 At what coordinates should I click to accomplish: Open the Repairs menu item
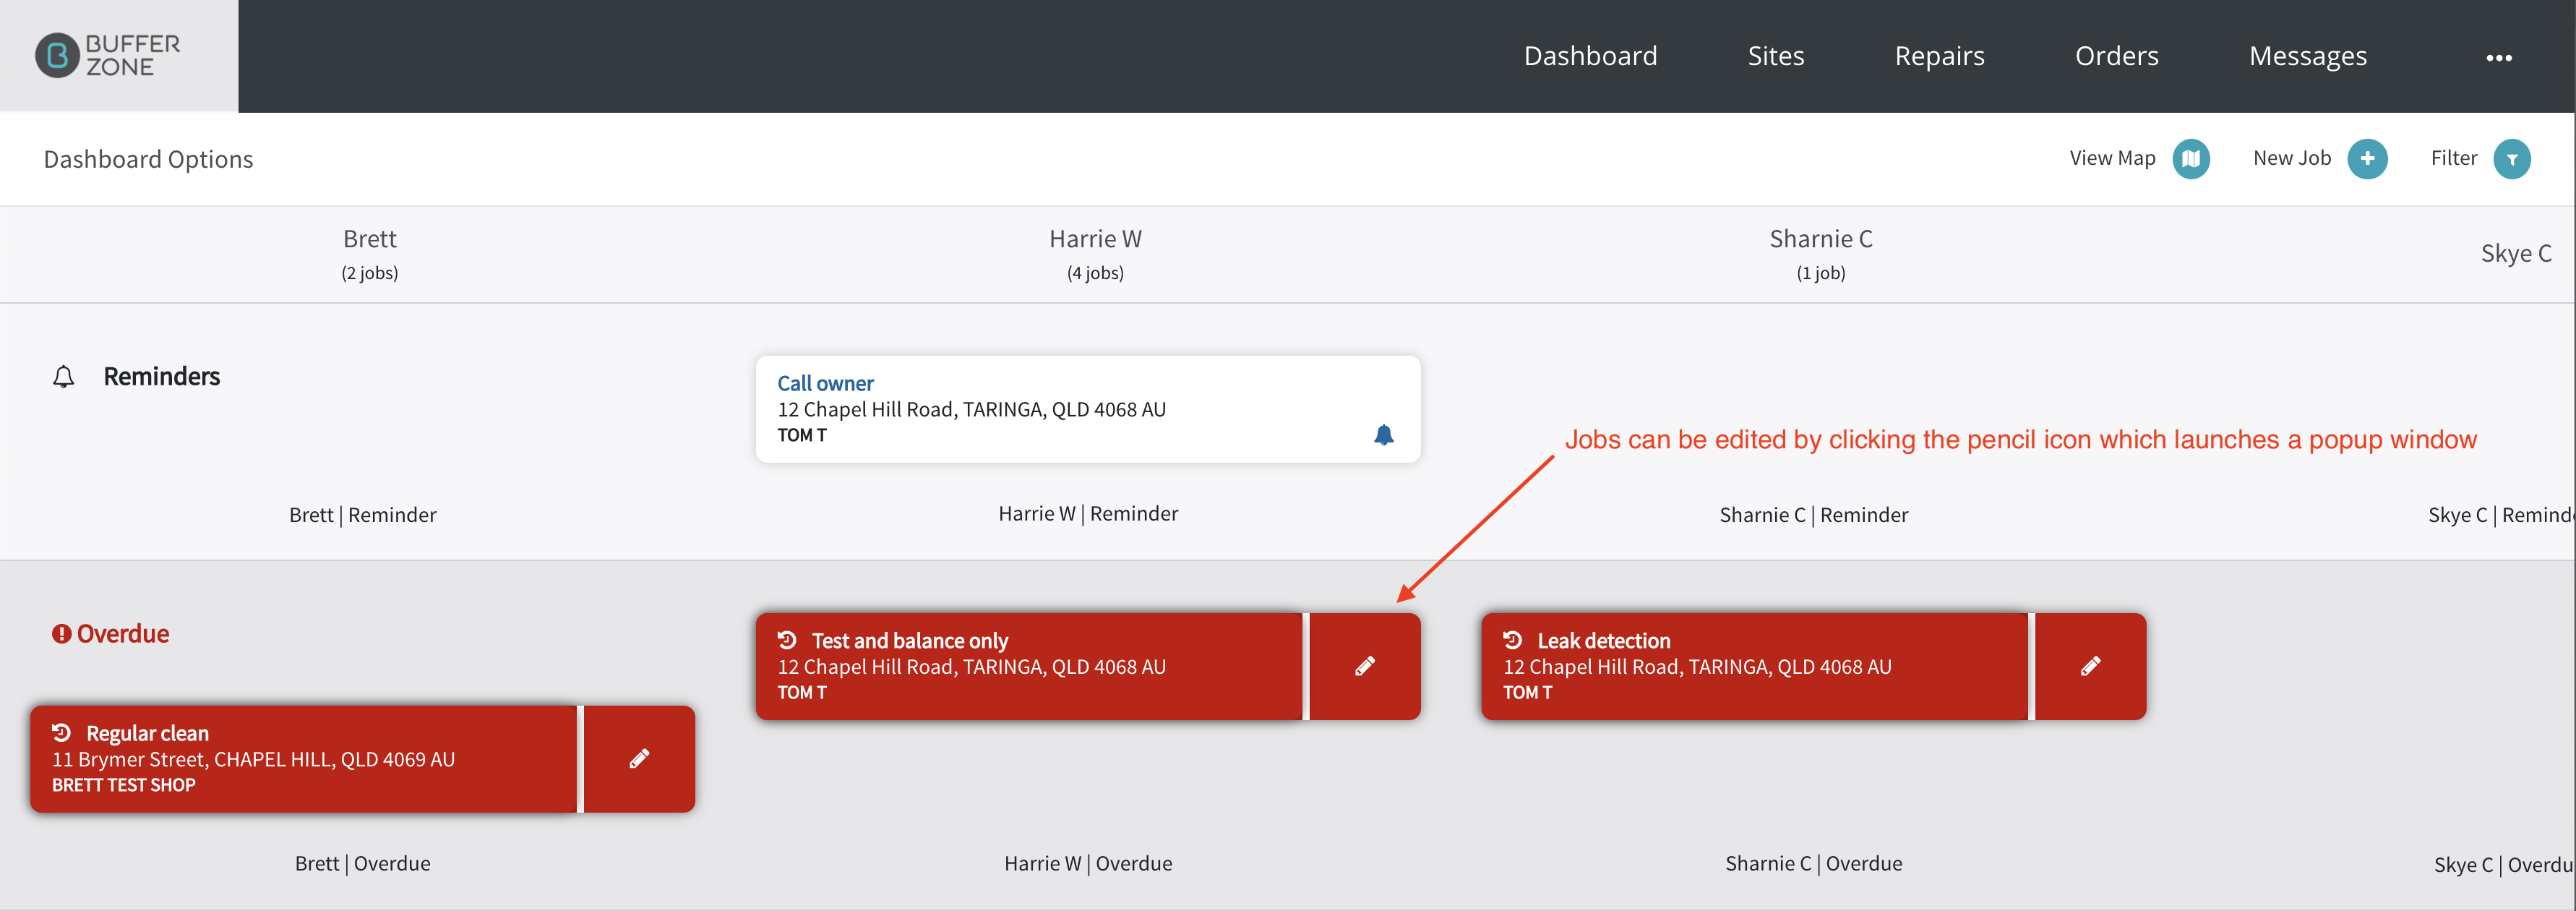click(x=1939, y=56)
